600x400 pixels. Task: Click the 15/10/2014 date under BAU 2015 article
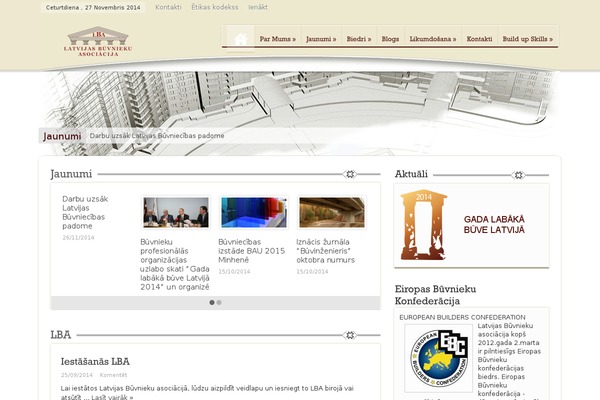click(x=234, y=272)
